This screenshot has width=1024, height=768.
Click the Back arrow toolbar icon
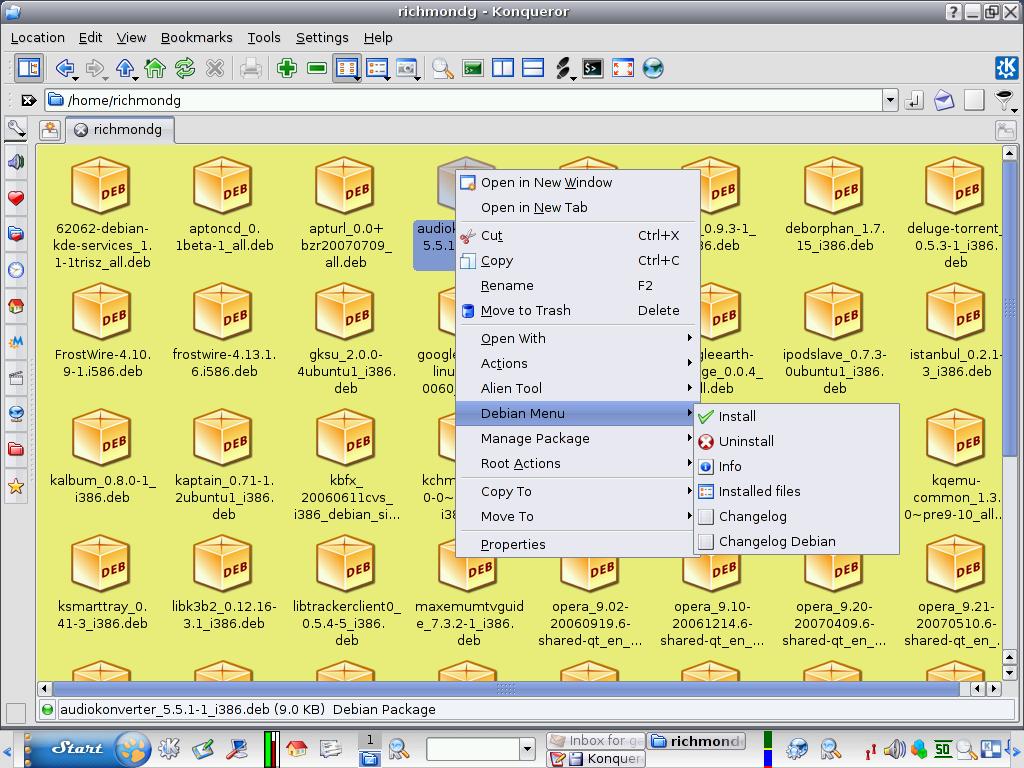pyautogui.click(x=65, y=68)
